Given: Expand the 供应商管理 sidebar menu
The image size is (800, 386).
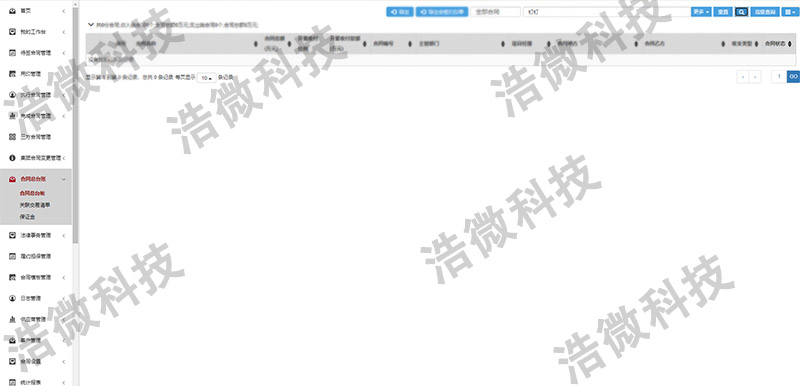Looking at the screenshot, I should 63,319.
